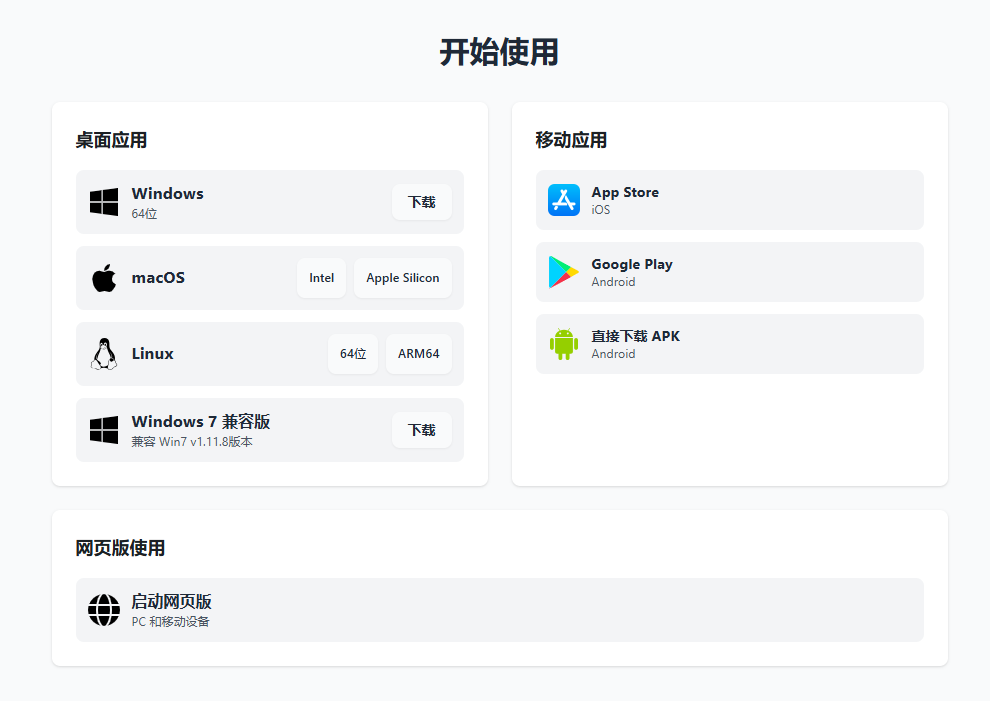This screenshot has height=701, width=990.
Task: Open the 直接下载 APK link
Action: [x=730, y=344]
